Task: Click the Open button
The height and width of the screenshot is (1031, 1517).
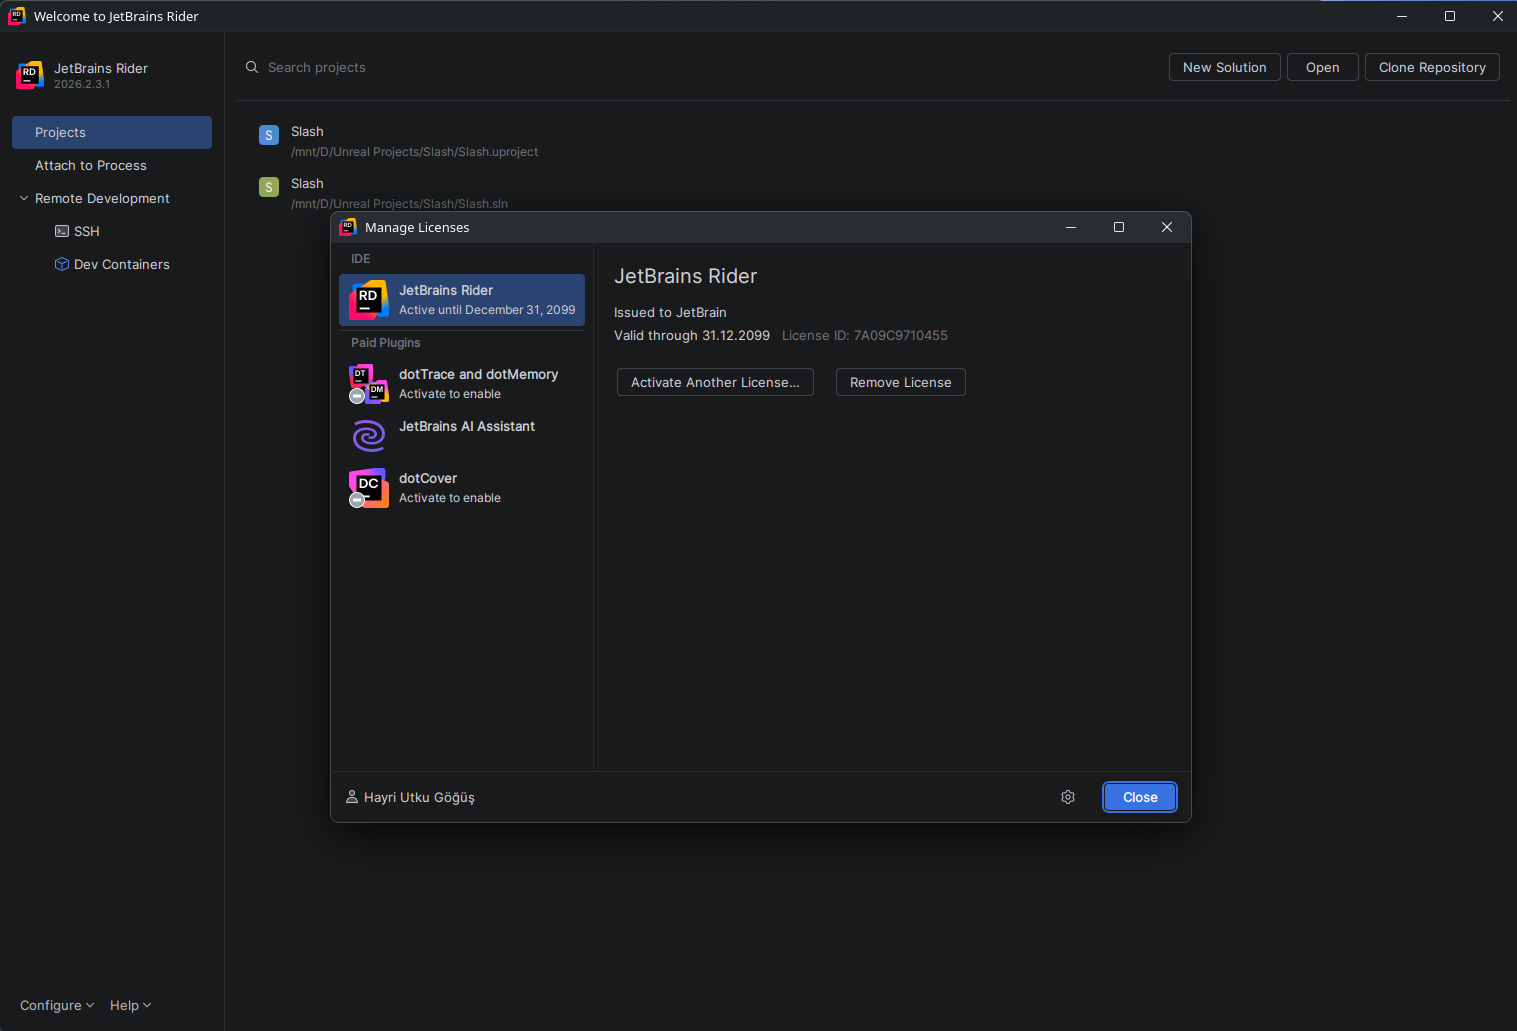Action: click(1323, 67)
